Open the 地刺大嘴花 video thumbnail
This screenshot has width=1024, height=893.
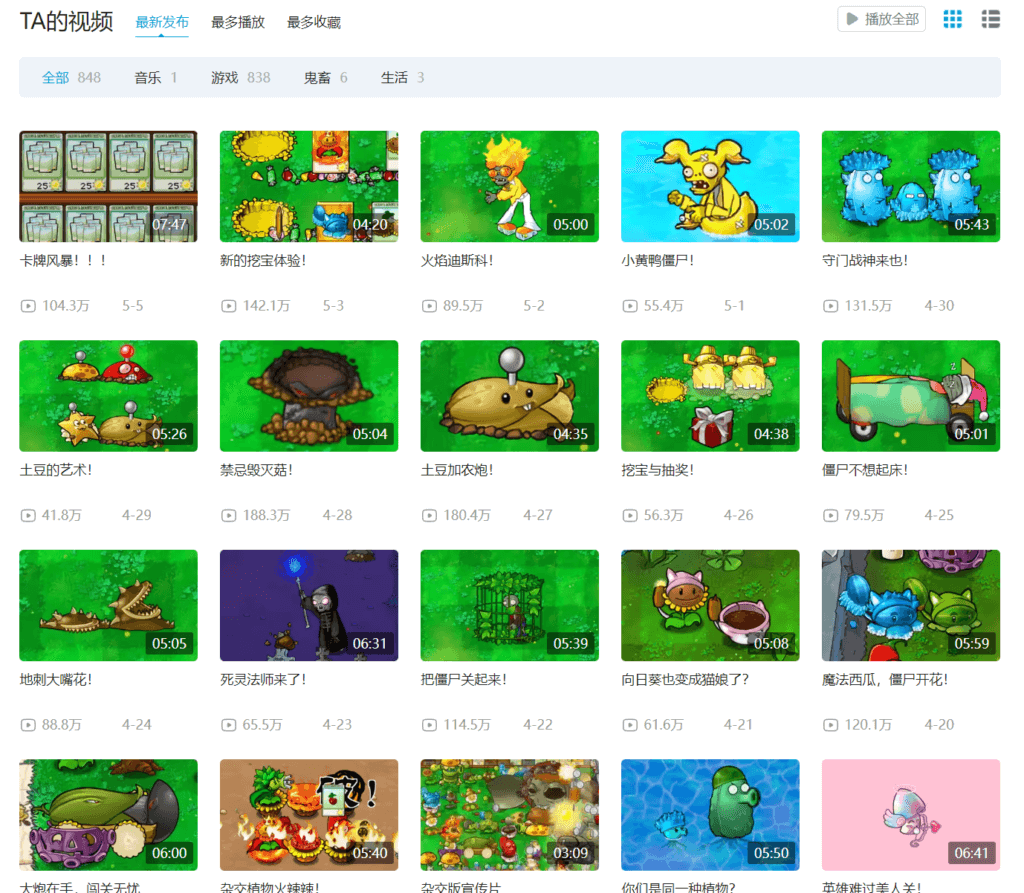(108, 606)
